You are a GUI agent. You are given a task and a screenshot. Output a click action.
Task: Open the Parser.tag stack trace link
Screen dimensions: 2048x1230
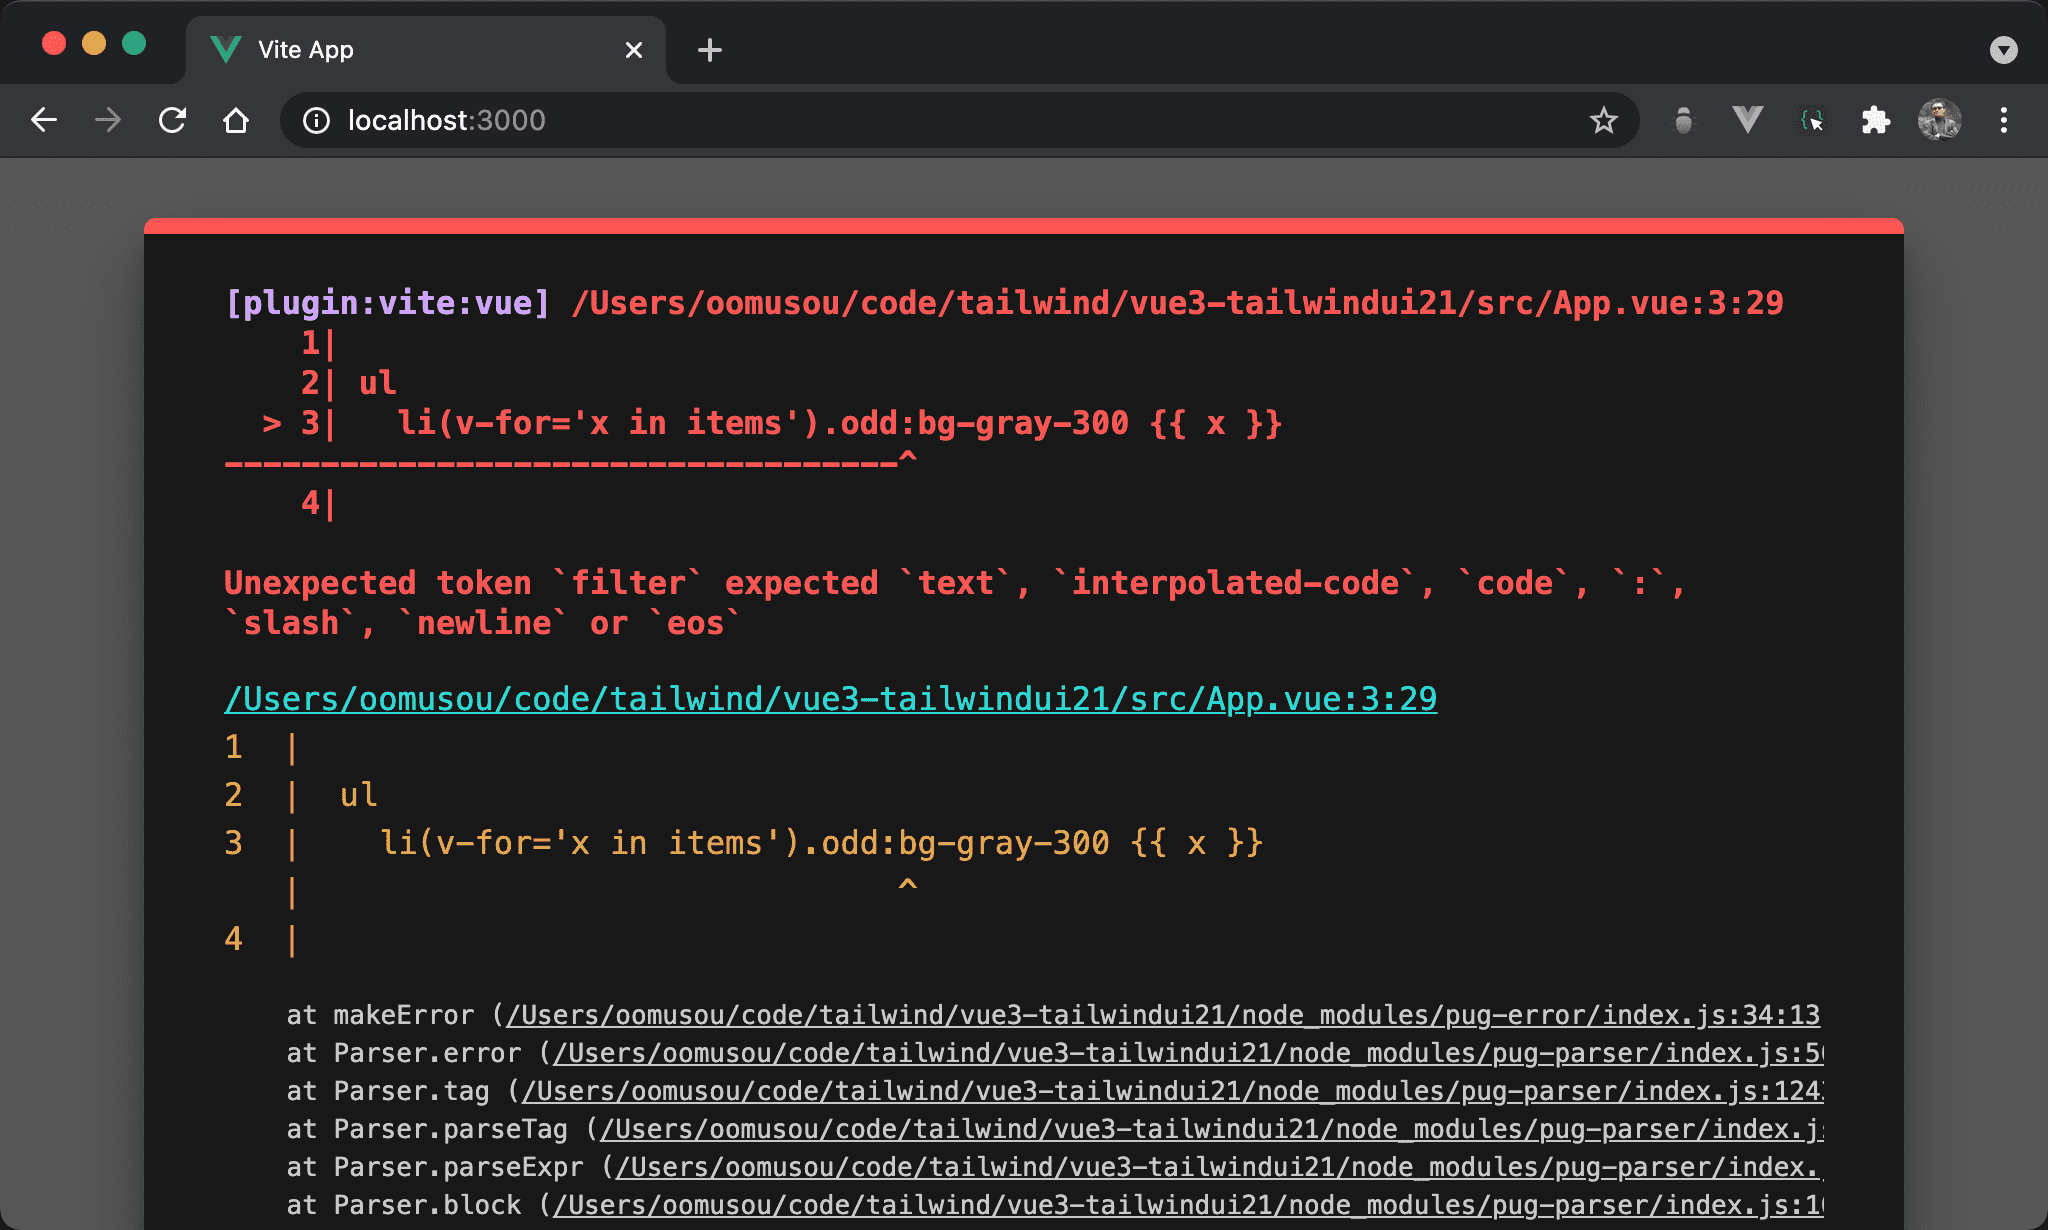(x=1172, y=1091)
